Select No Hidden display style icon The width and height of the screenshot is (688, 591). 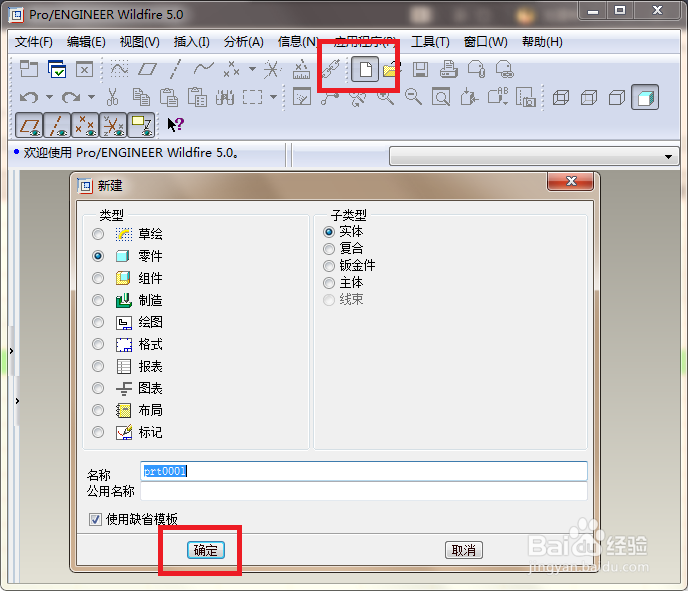(x=616, y=97)
